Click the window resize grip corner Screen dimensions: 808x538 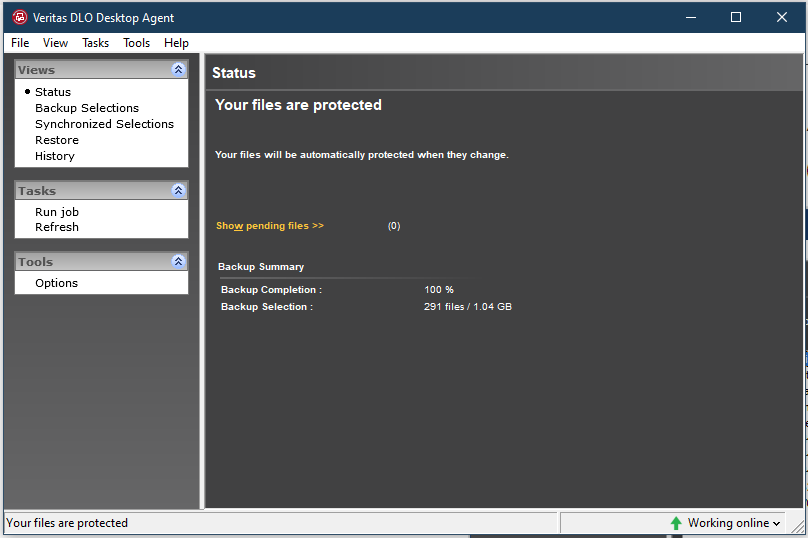point(797,526)
